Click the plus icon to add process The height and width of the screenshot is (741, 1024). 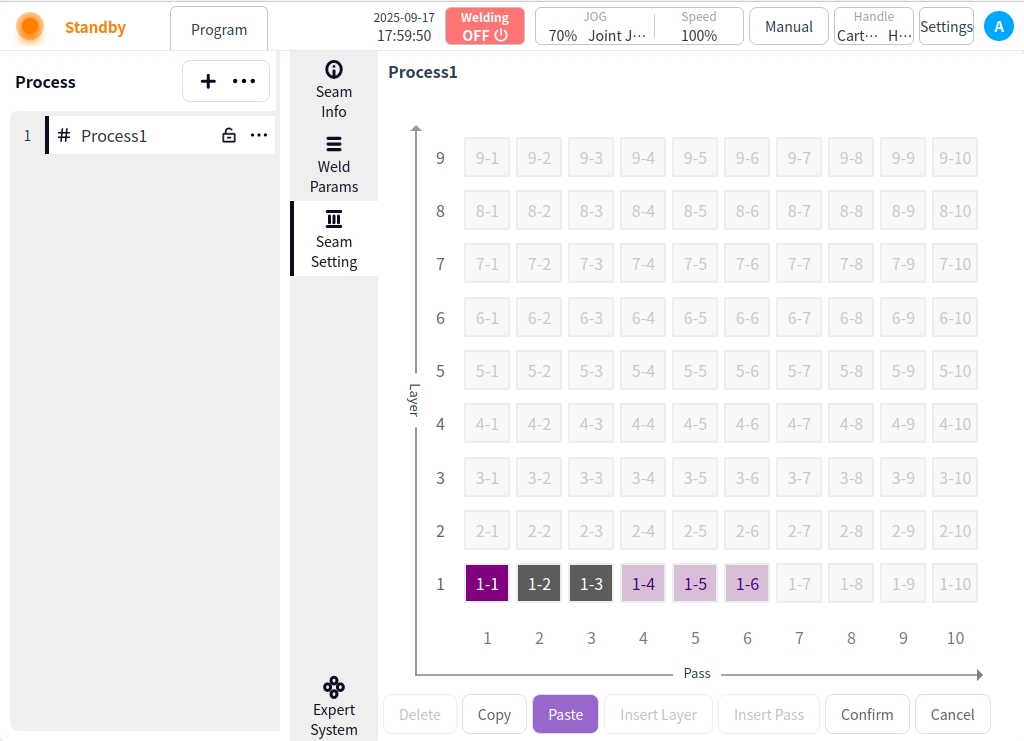pos(208,82)
